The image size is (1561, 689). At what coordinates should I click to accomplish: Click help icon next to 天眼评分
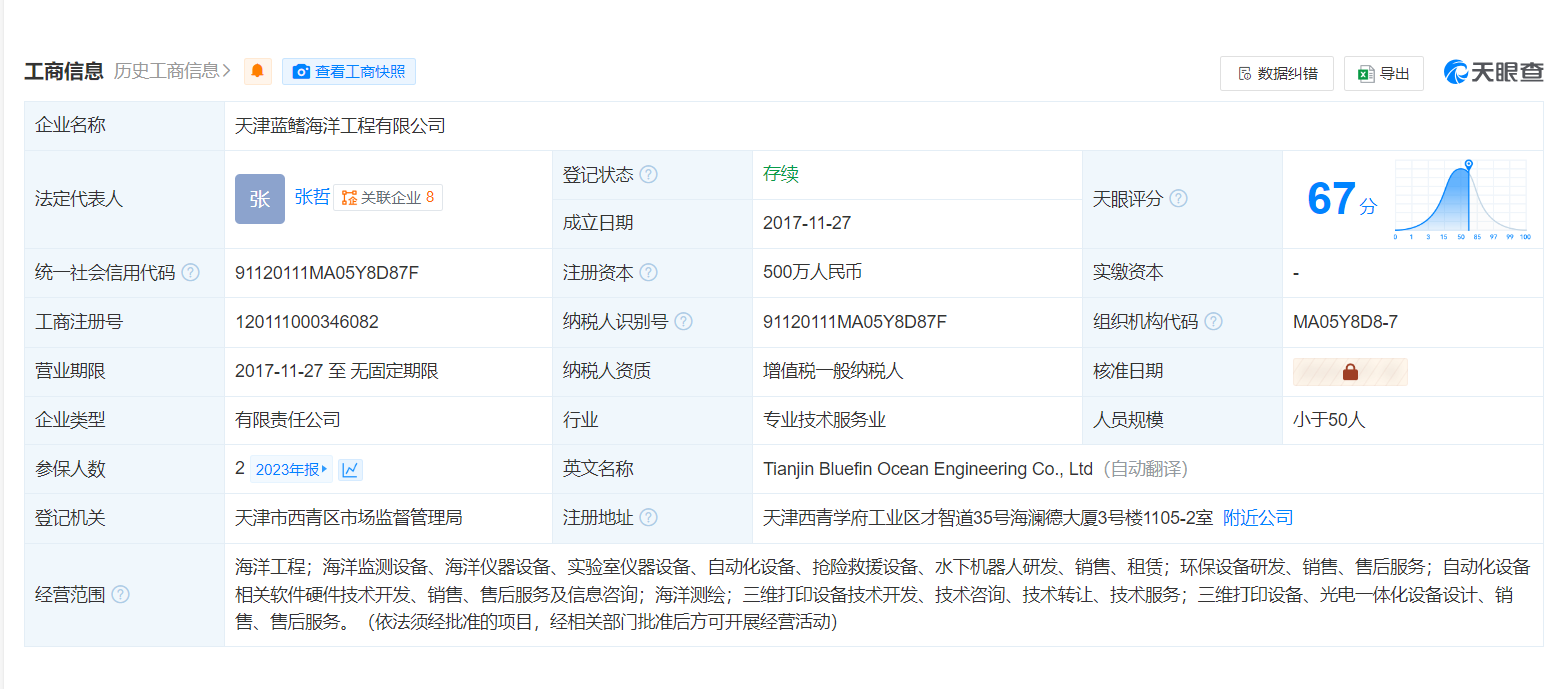point(1179,198)
